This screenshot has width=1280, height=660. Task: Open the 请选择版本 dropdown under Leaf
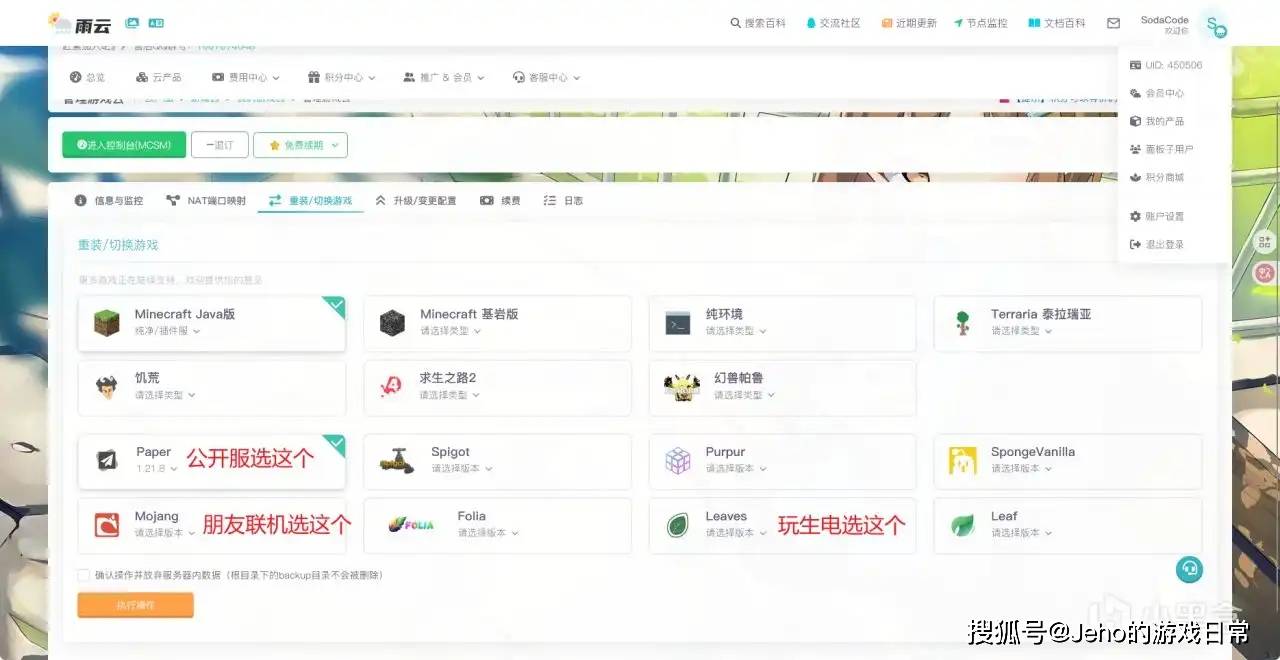point(1022,533)
